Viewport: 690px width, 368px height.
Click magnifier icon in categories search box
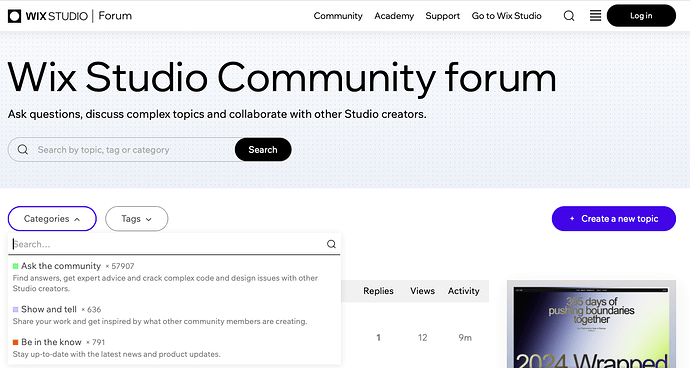331,244
